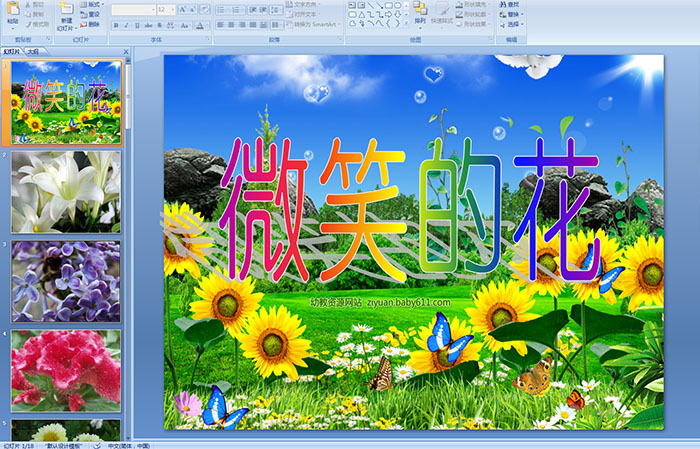
Task: Select slide 4 red cockscomb thumbnail
Action: click(x=66, y=371)
